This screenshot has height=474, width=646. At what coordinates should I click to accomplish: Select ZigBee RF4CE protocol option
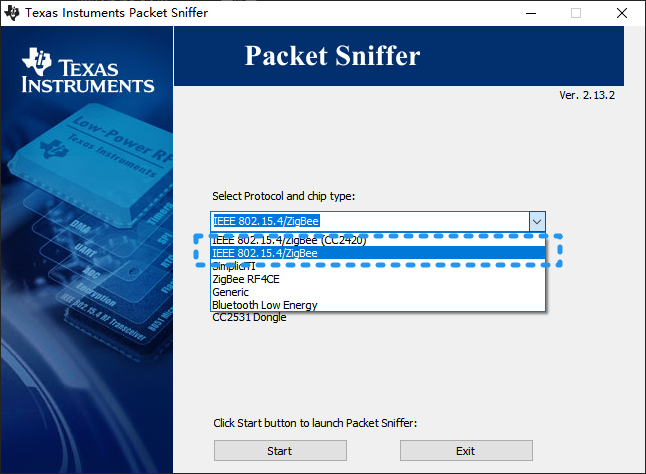378,279
